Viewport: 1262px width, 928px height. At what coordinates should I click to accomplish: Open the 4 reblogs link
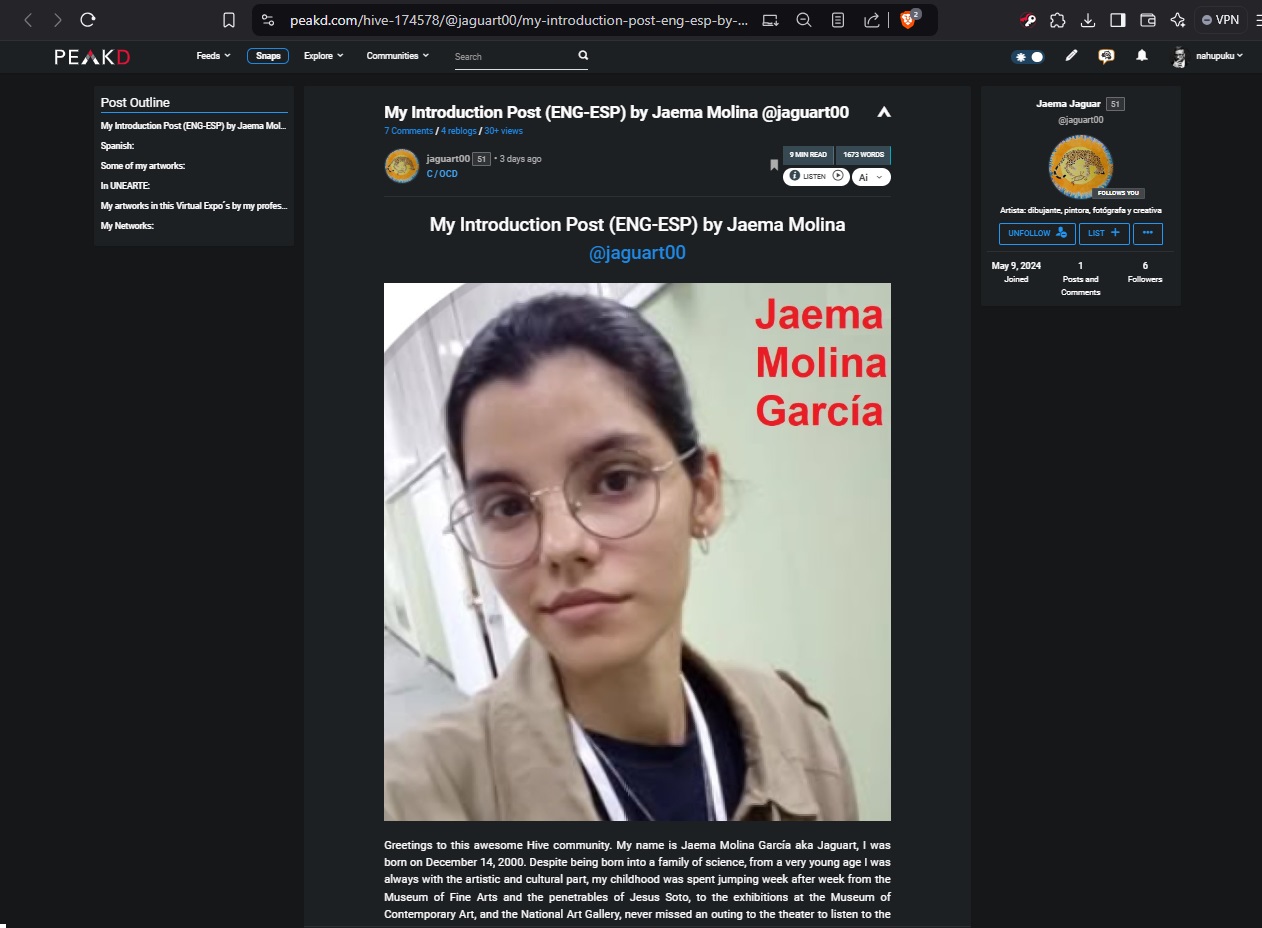click(459, 131)
